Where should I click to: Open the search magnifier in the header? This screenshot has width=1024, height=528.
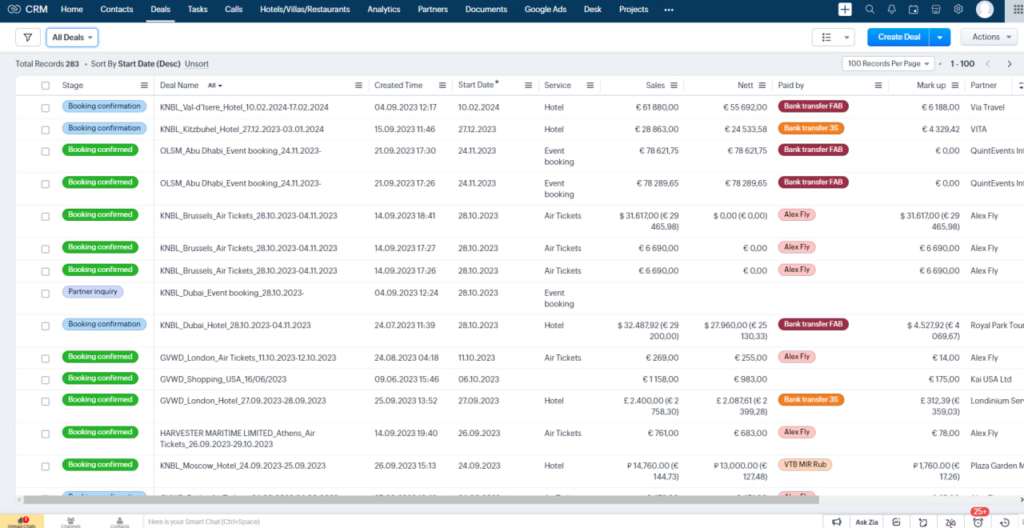(x=869, y=9)
